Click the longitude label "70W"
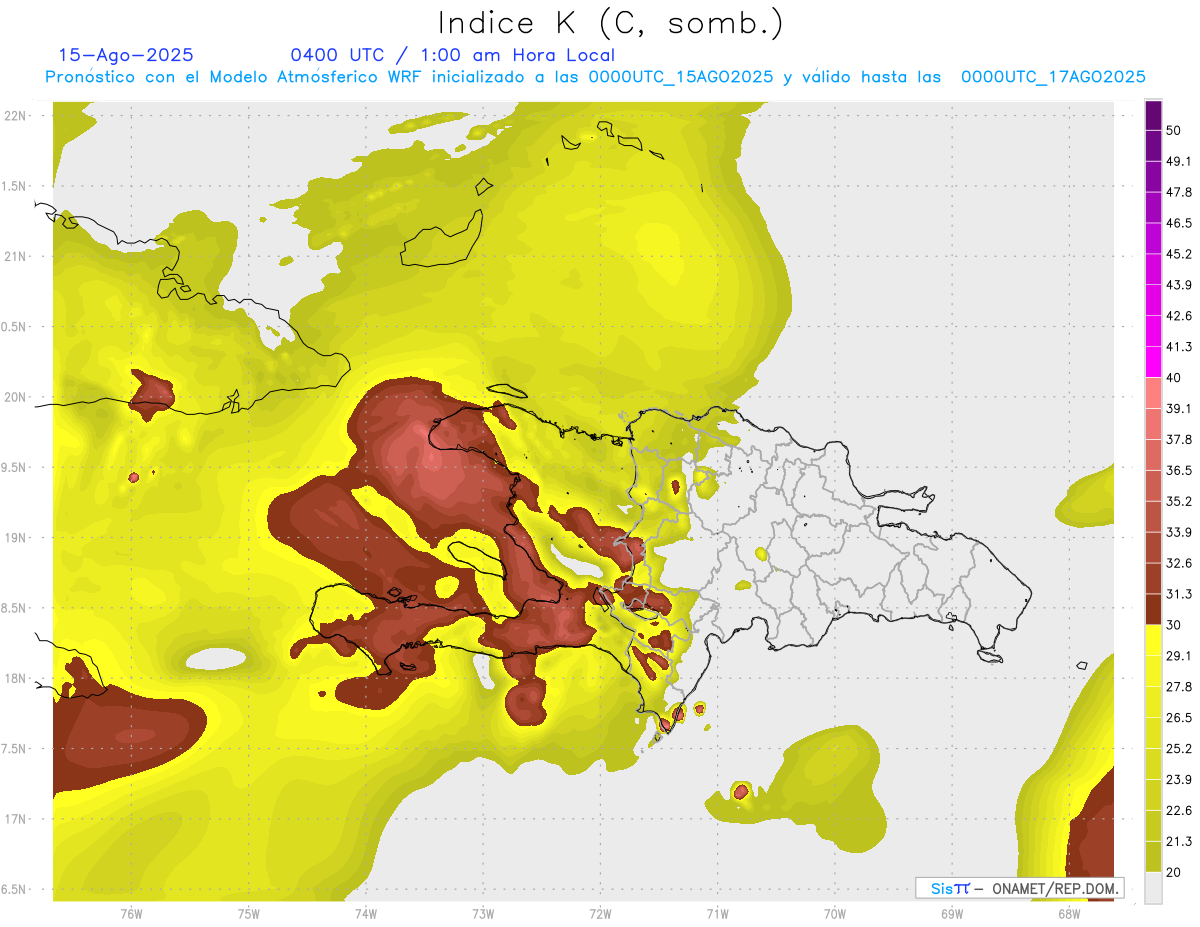1200x927 pixels. pyautogui.click(x=835, y=914)
